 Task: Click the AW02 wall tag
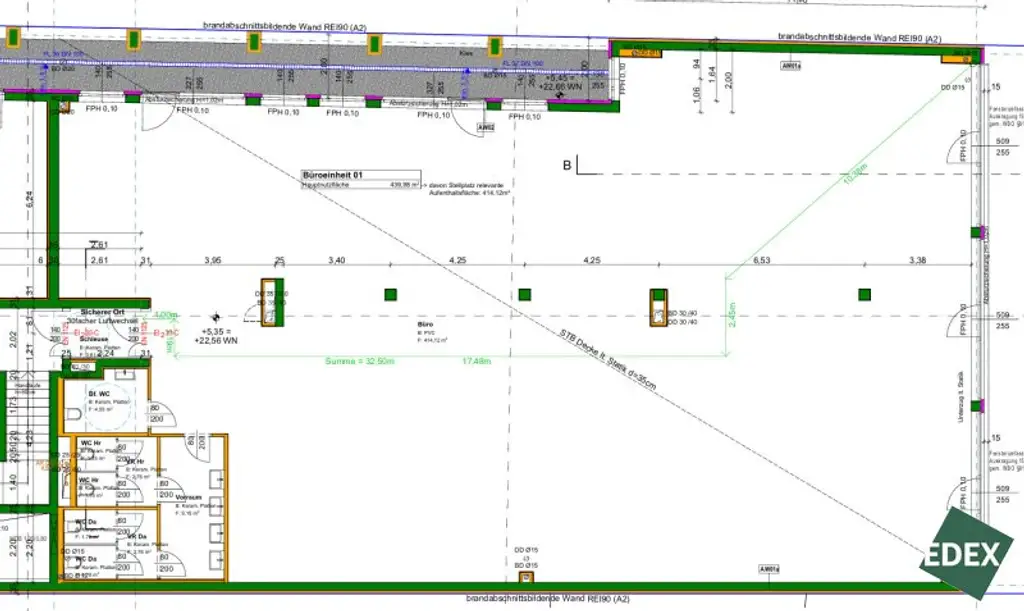(x=487, y=128)
